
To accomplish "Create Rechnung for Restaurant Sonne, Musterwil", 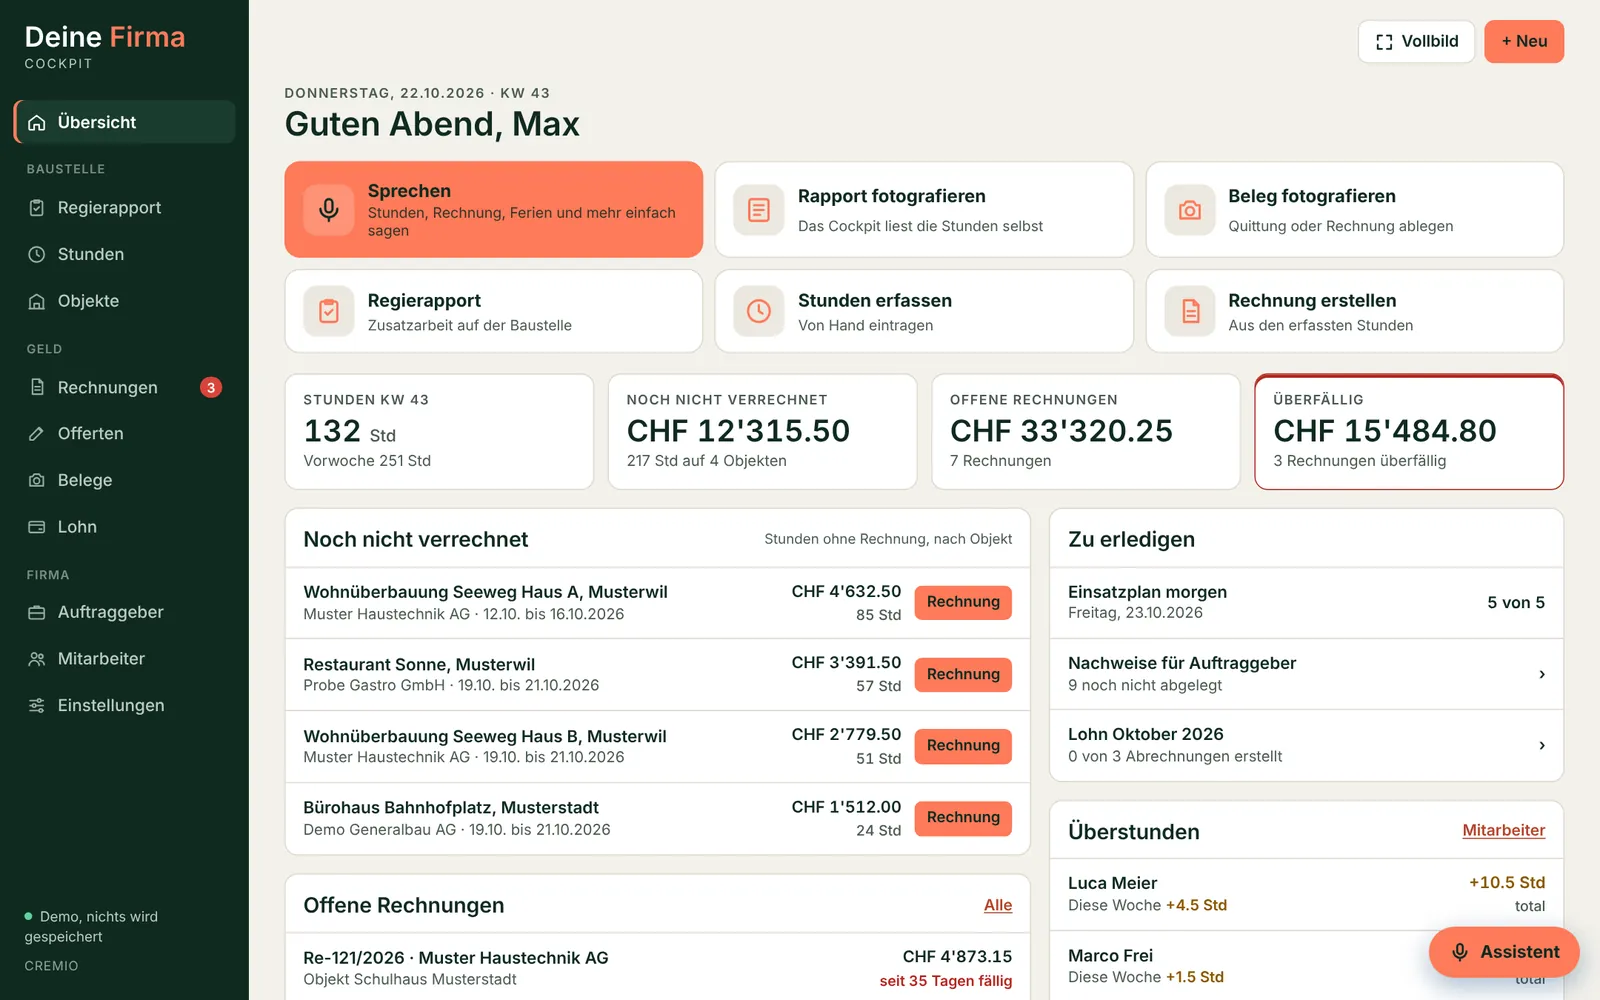I will (963, 674).
